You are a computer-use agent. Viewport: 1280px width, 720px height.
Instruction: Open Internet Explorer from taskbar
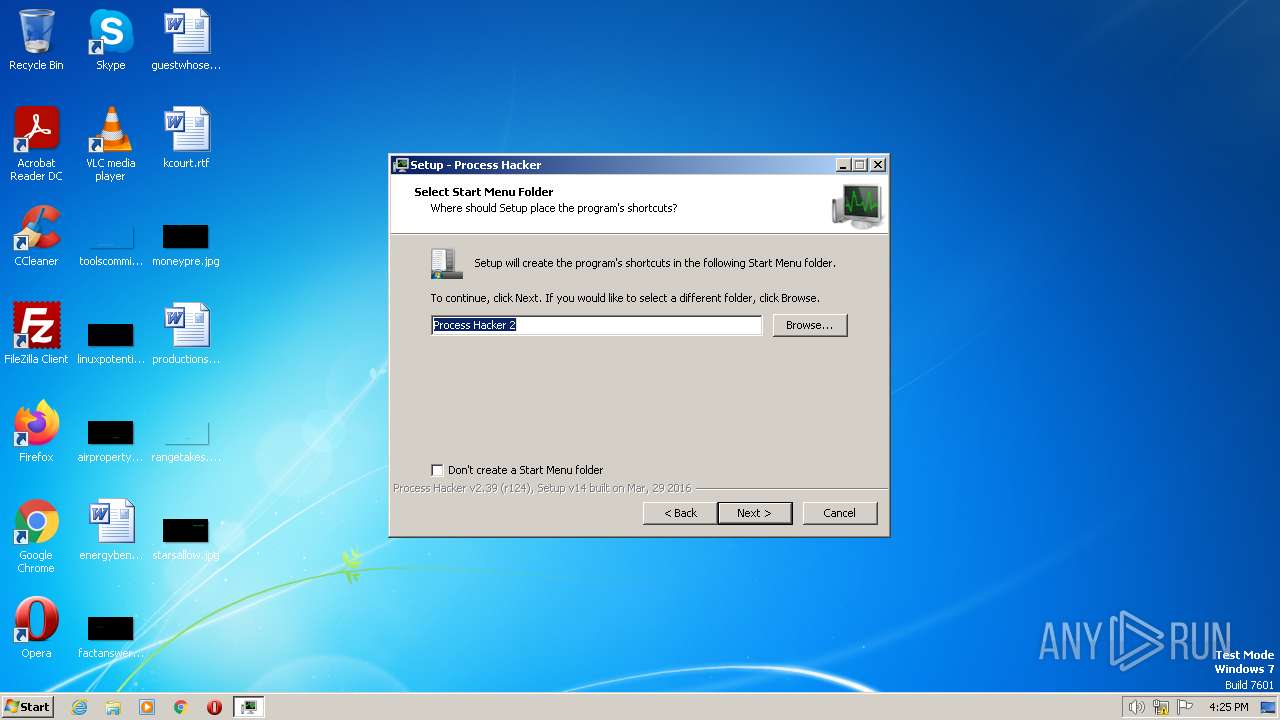79,707
